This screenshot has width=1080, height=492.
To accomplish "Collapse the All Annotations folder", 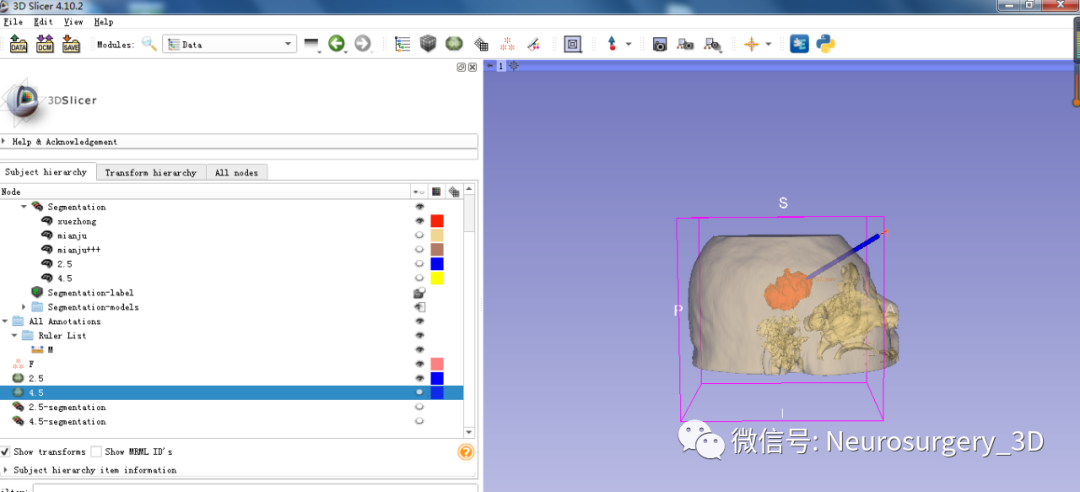I will pos(6,321).
